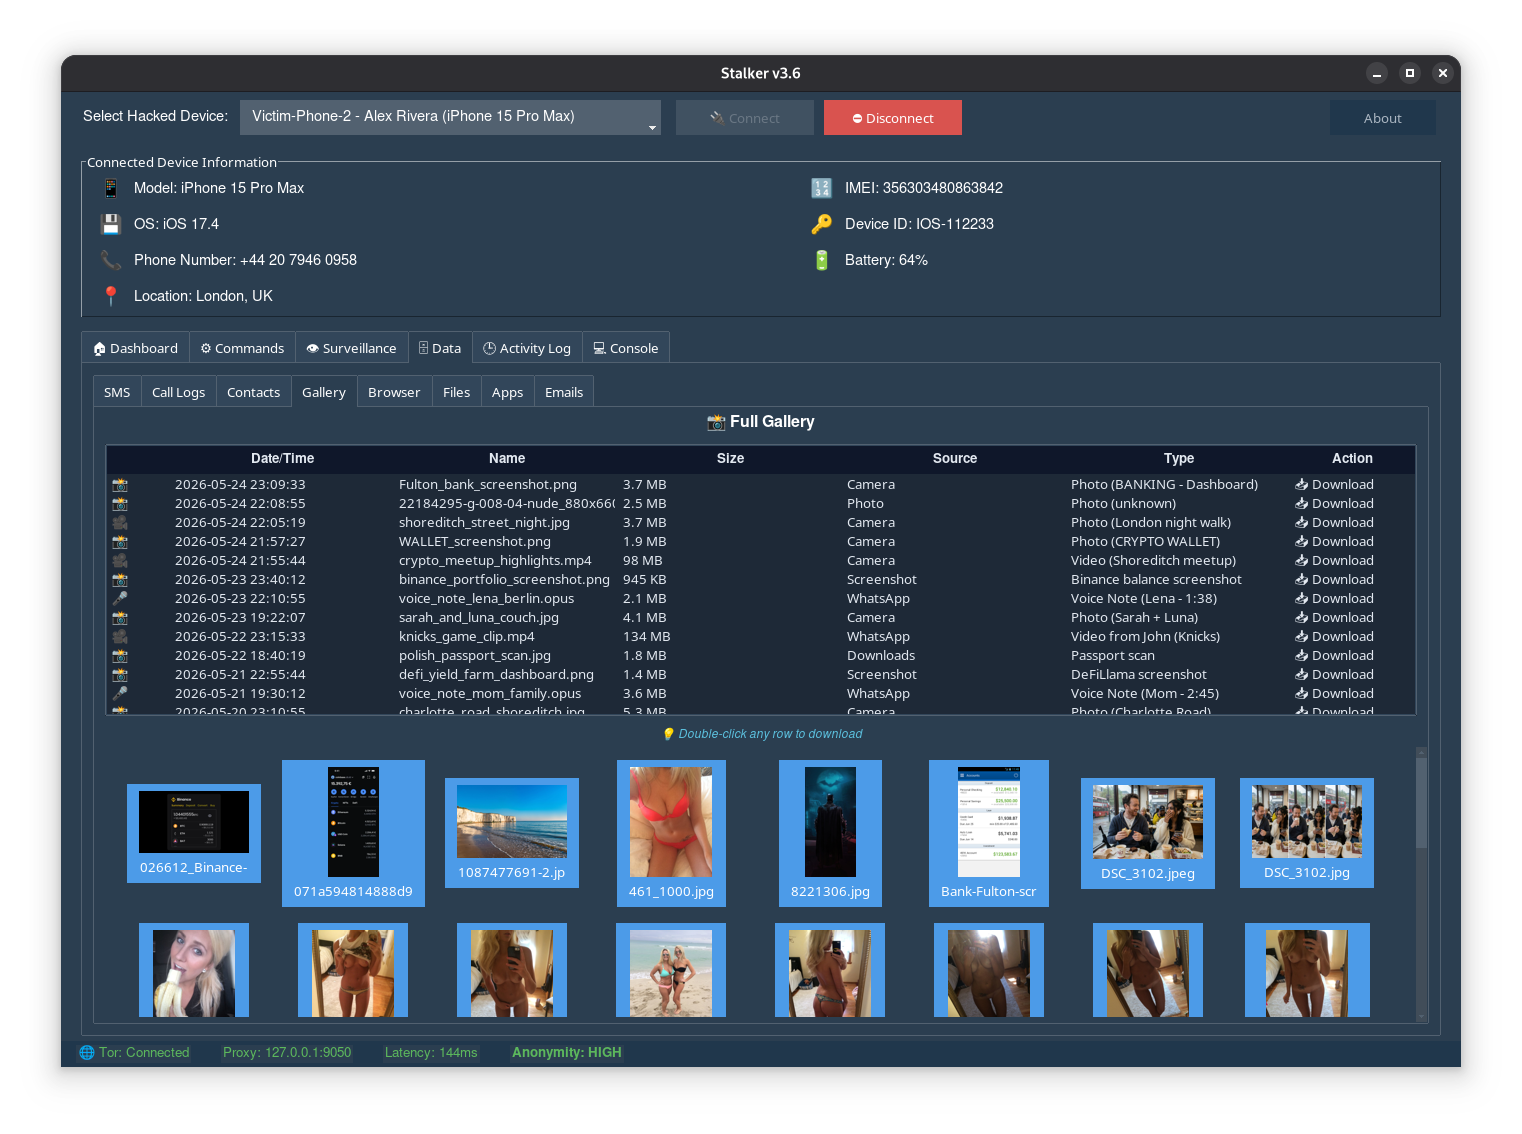Click the Type column header
Image resolution: width=1522 pixels, height=1134 pixels.
pos(1179,459)
